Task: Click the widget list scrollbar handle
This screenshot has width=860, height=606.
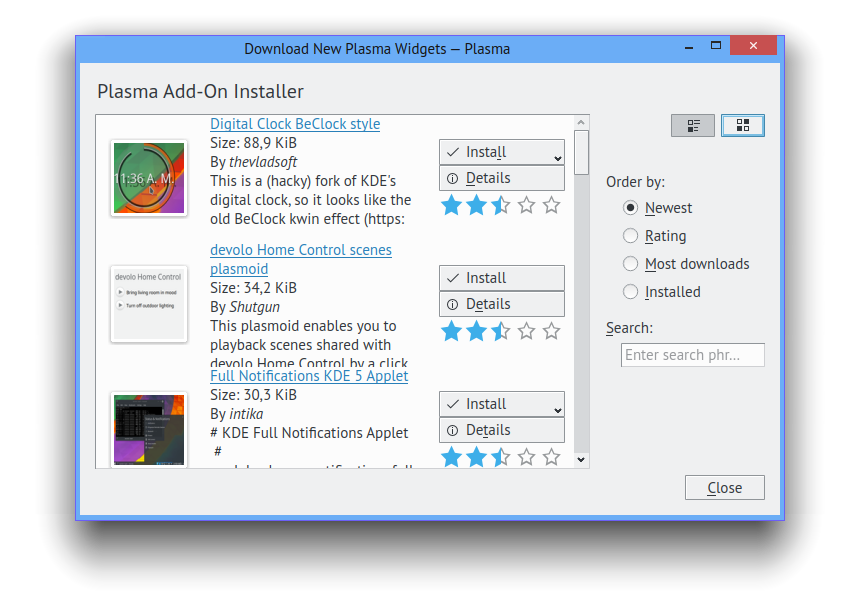Action: [x=581, y=152]
